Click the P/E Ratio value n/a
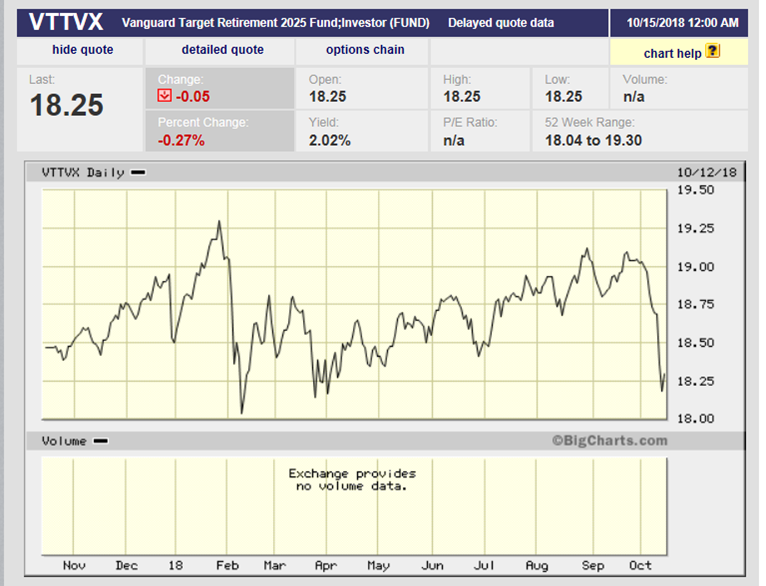The height and width of the screenshot is (586, 766). click(454, 141)
